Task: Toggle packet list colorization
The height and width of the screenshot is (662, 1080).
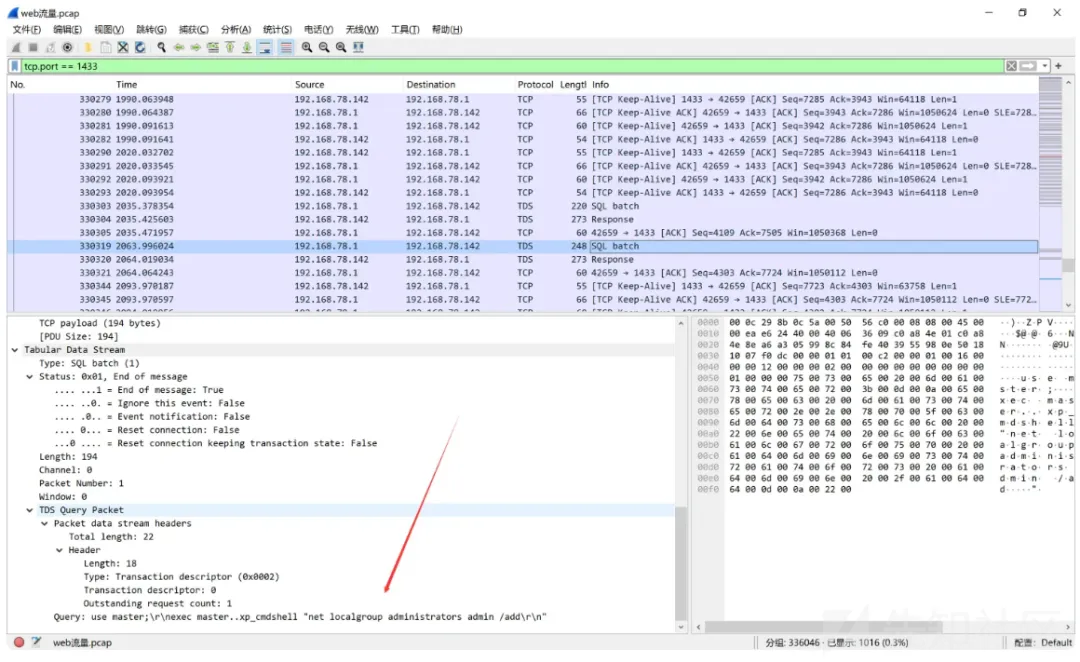Action: coord(286,47)
